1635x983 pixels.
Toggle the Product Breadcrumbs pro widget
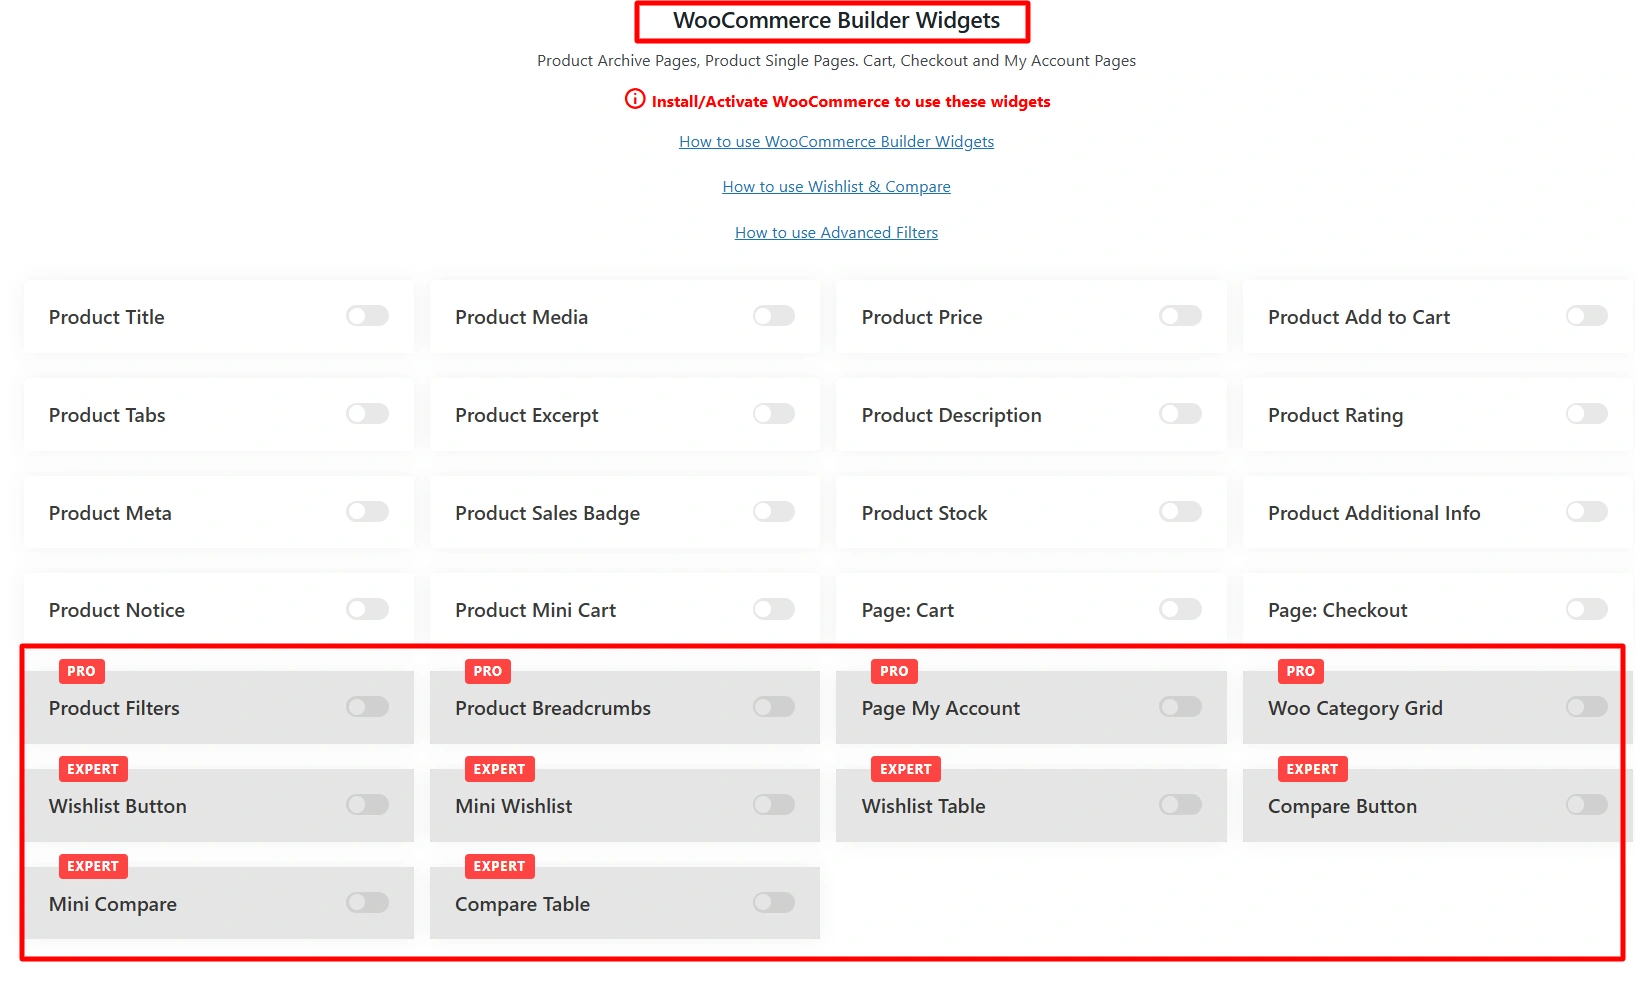(774, 707)
